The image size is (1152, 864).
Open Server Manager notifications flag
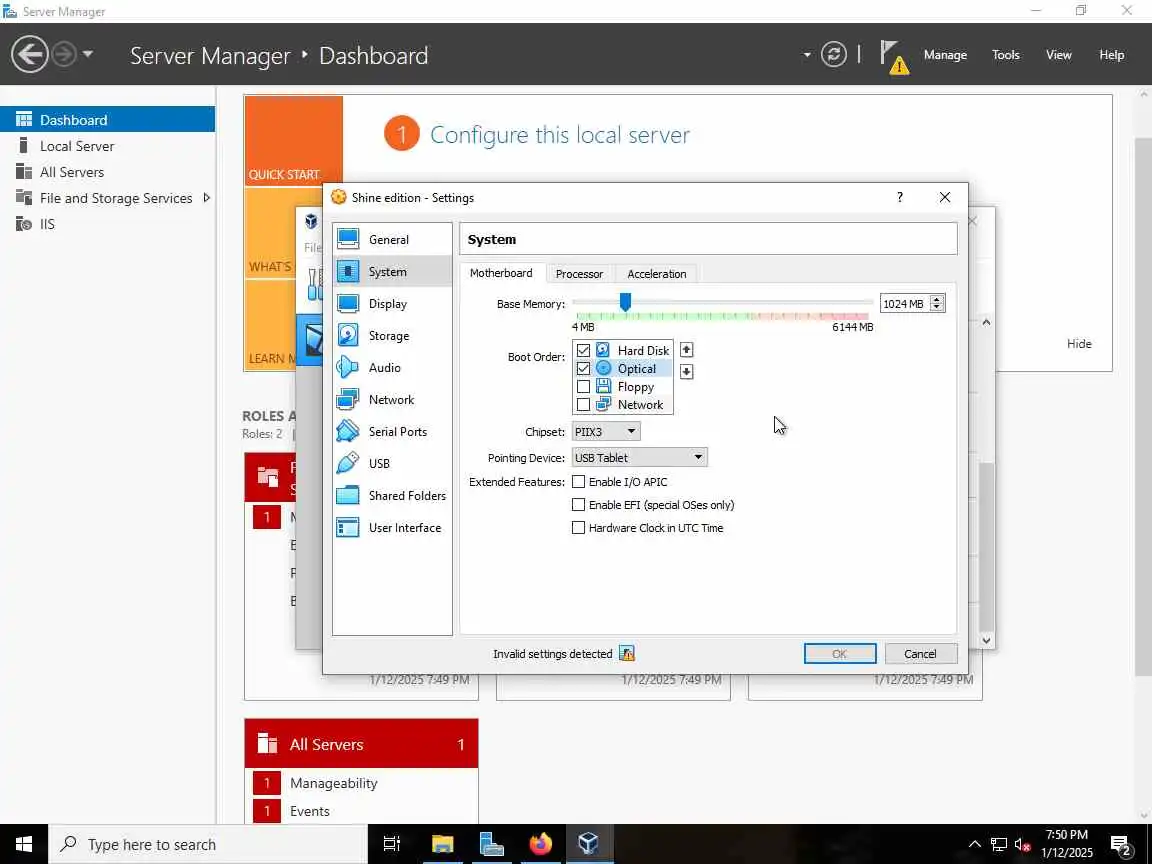pos(893,57)
